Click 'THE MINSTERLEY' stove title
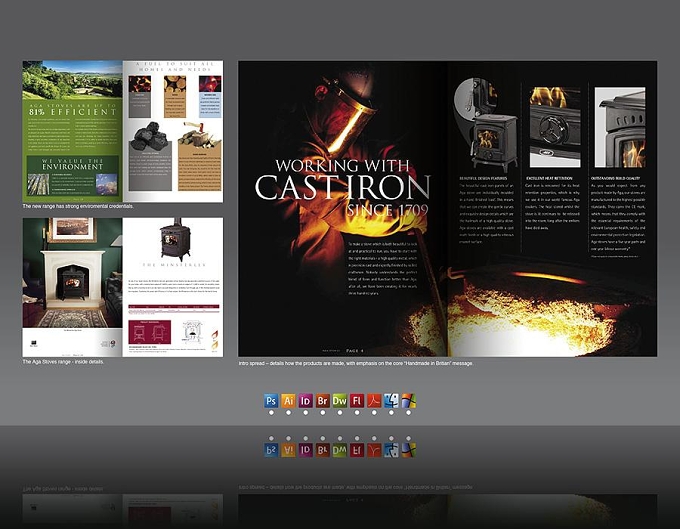This screenshot has width=680, height=529. click(174, 265)
